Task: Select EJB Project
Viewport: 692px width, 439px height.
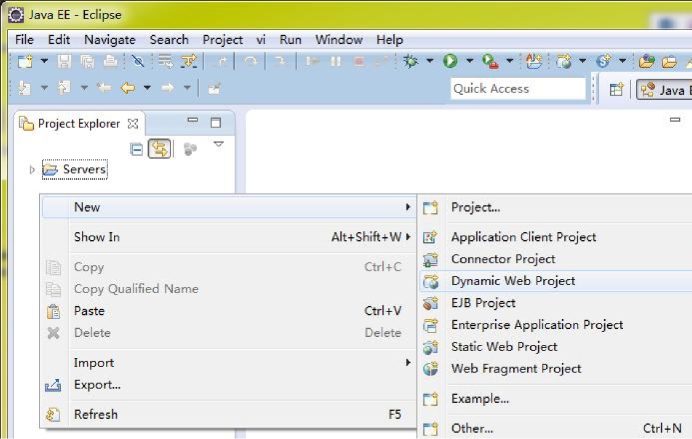Action: pos(555,303)
